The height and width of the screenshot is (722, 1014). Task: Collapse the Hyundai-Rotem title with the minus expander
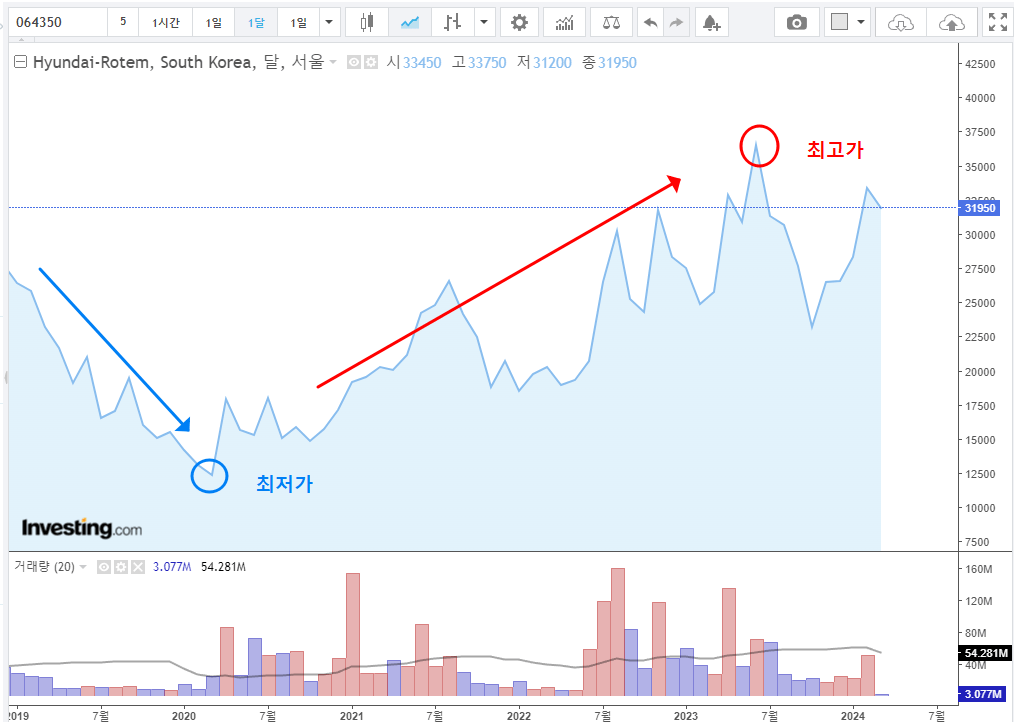point(20,62)
